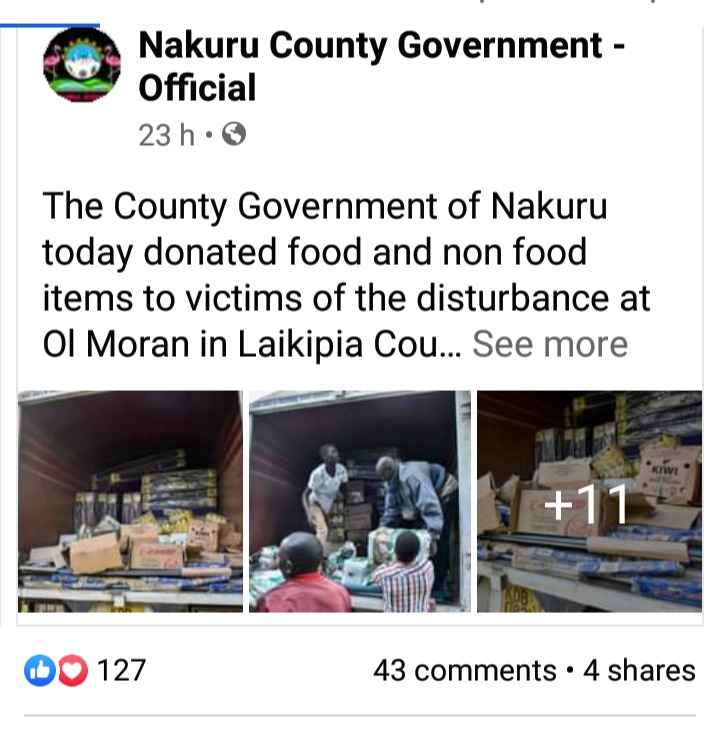The height and width of the screenshot is (733, 719).
Task: Open the 23 h post timestamp
Action: pyautogui.click(x=166, y=135)
